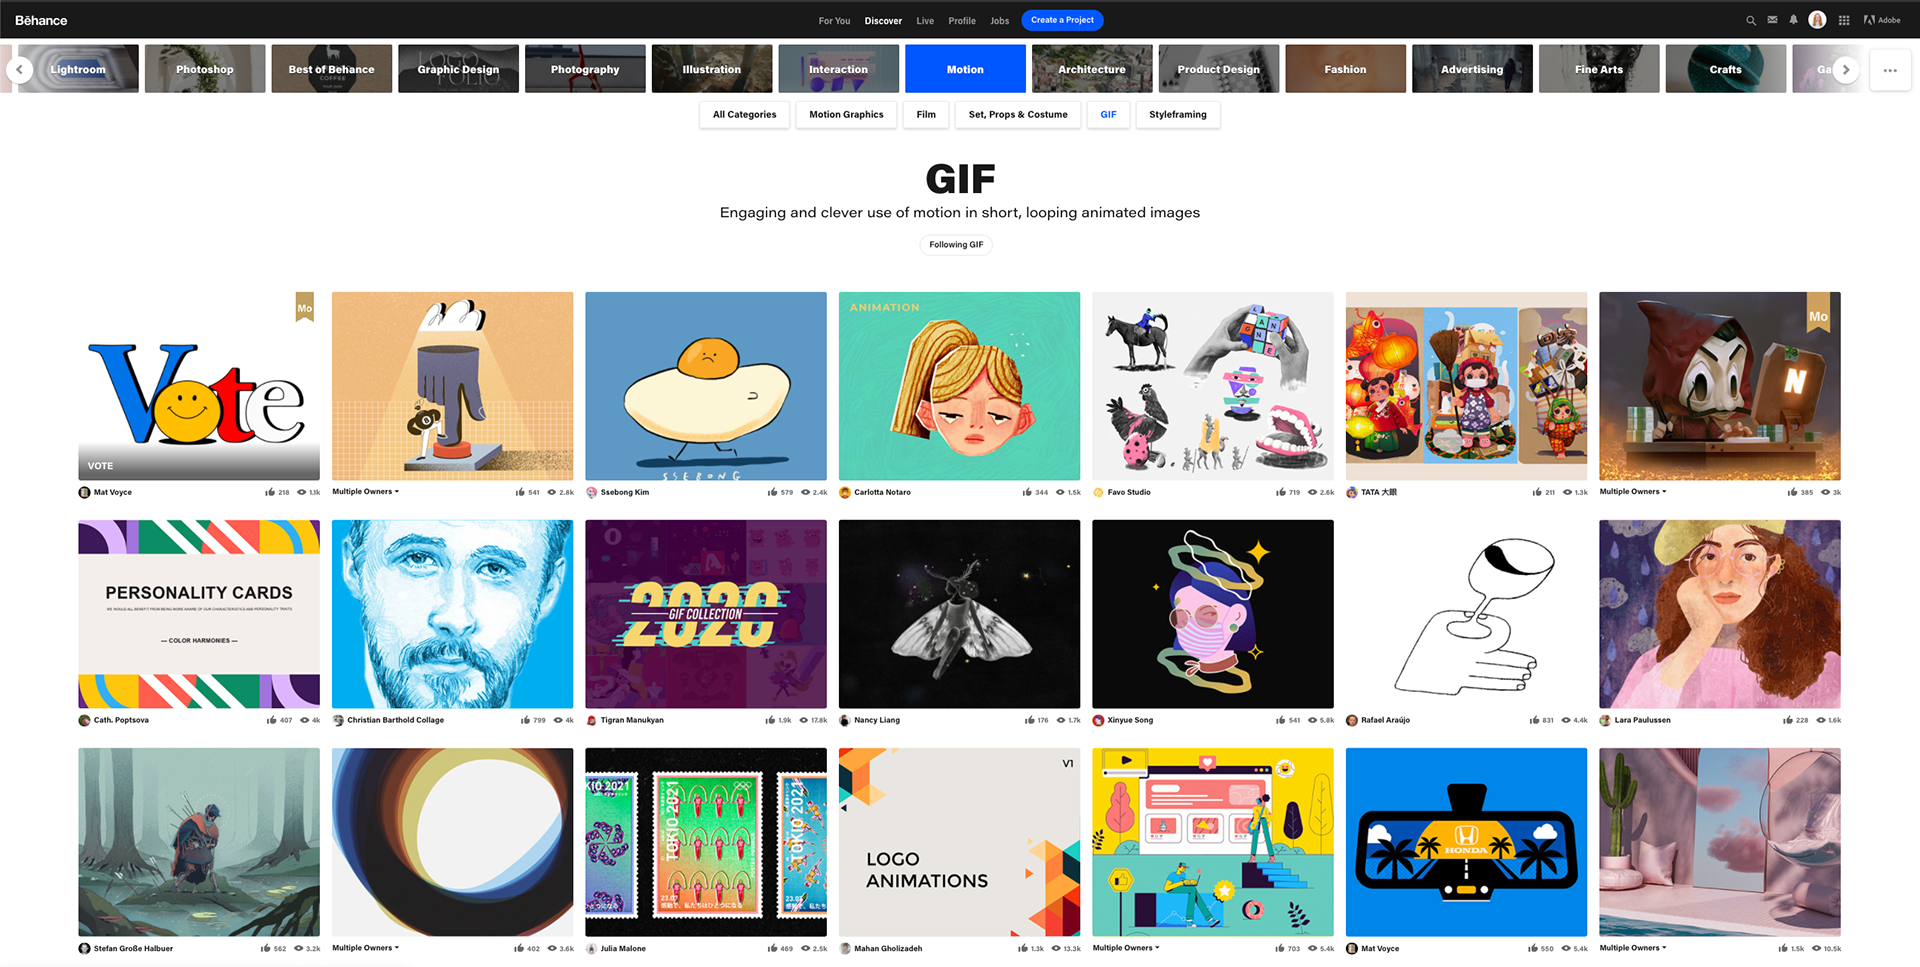
Task: Open the Personality Cards project thumbnail
Action: (x=199, y=614)
